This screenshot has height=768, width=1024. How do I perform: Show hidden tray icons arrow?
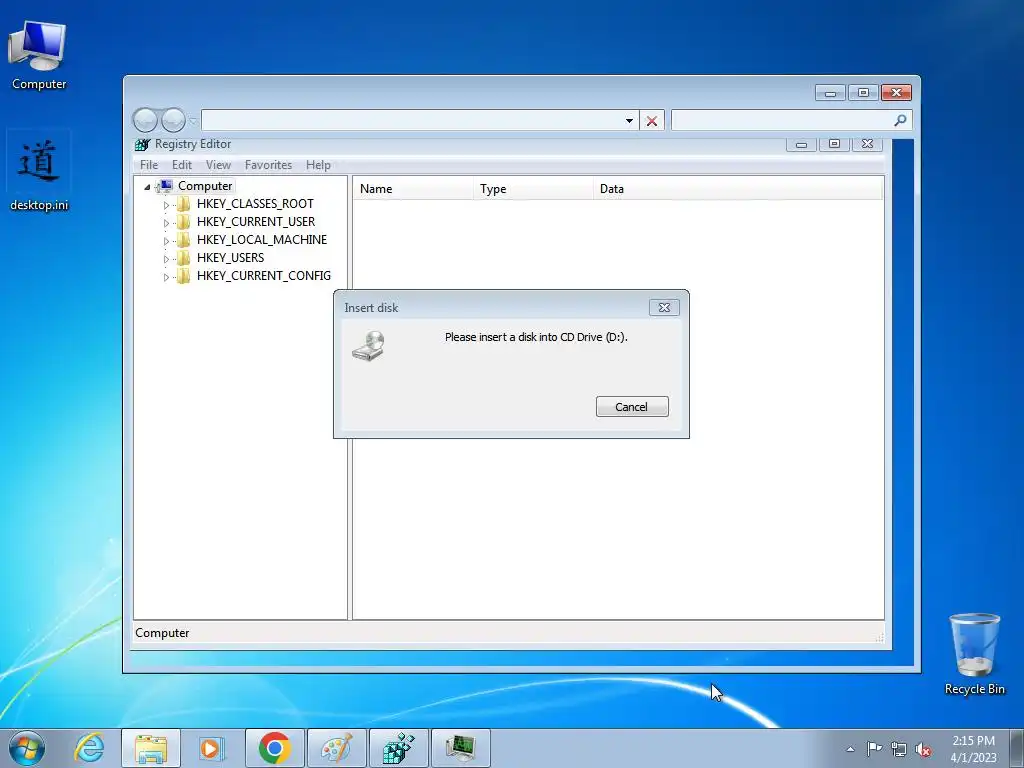pyautogui.click(x=850, y=749)
